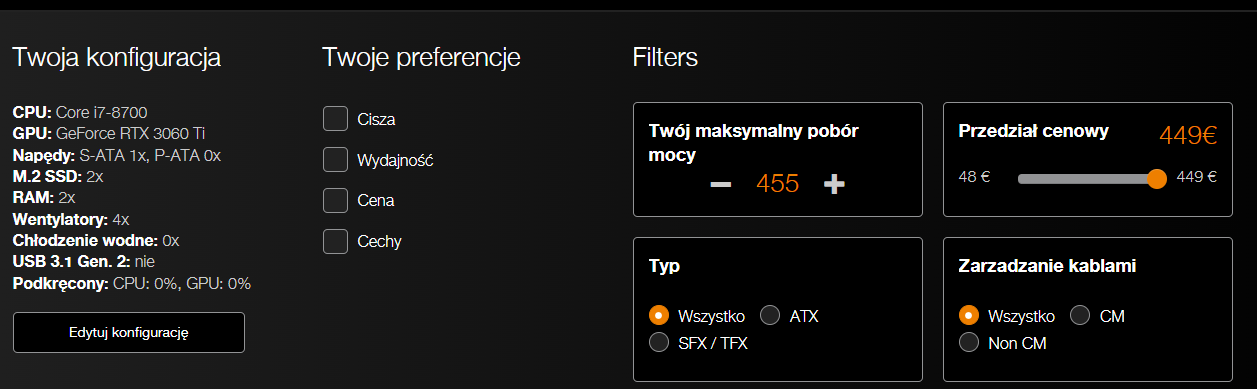1257x389 pixels.
Task: Toggle the Cechy preference checkbox
Action: click(335, 241)
